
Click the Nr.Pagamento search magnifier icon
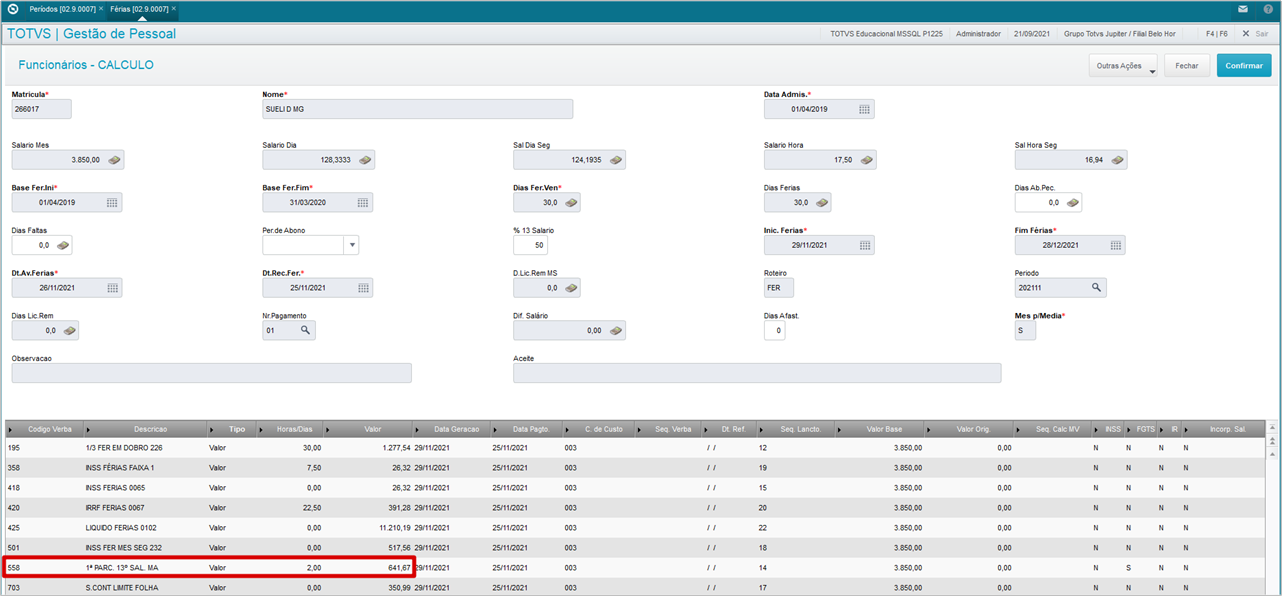coord(305,330)
